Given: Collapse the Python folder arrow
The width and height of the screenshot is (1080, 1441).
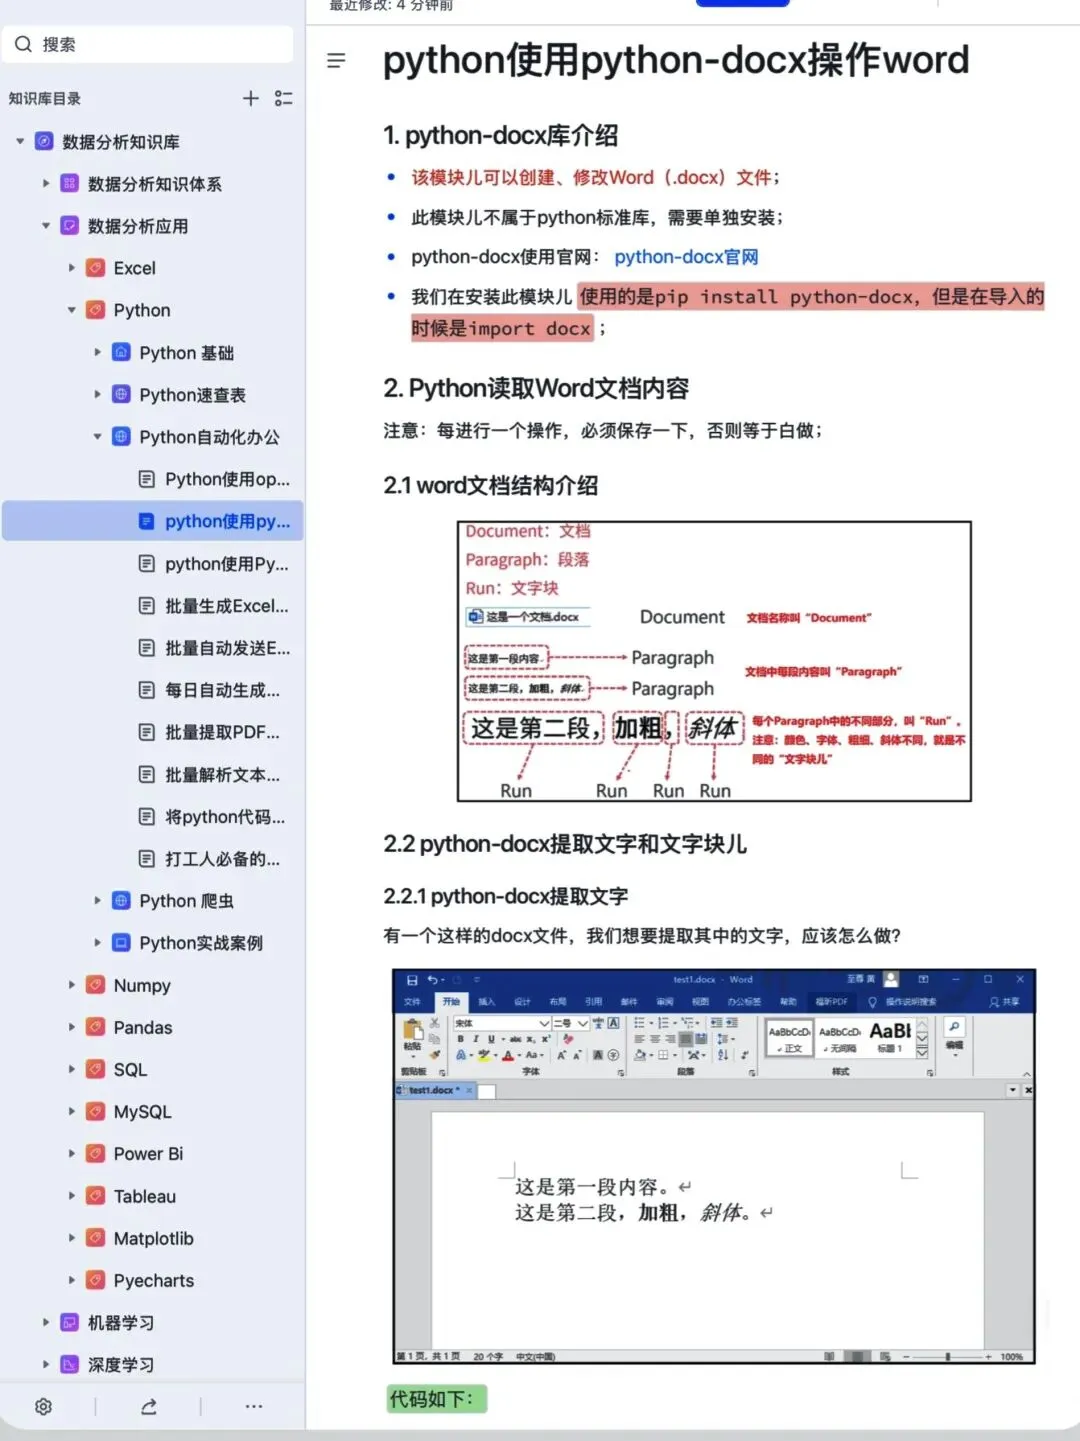Looking at the screenshot, I should pyautogui.click(x=72, y=310).
